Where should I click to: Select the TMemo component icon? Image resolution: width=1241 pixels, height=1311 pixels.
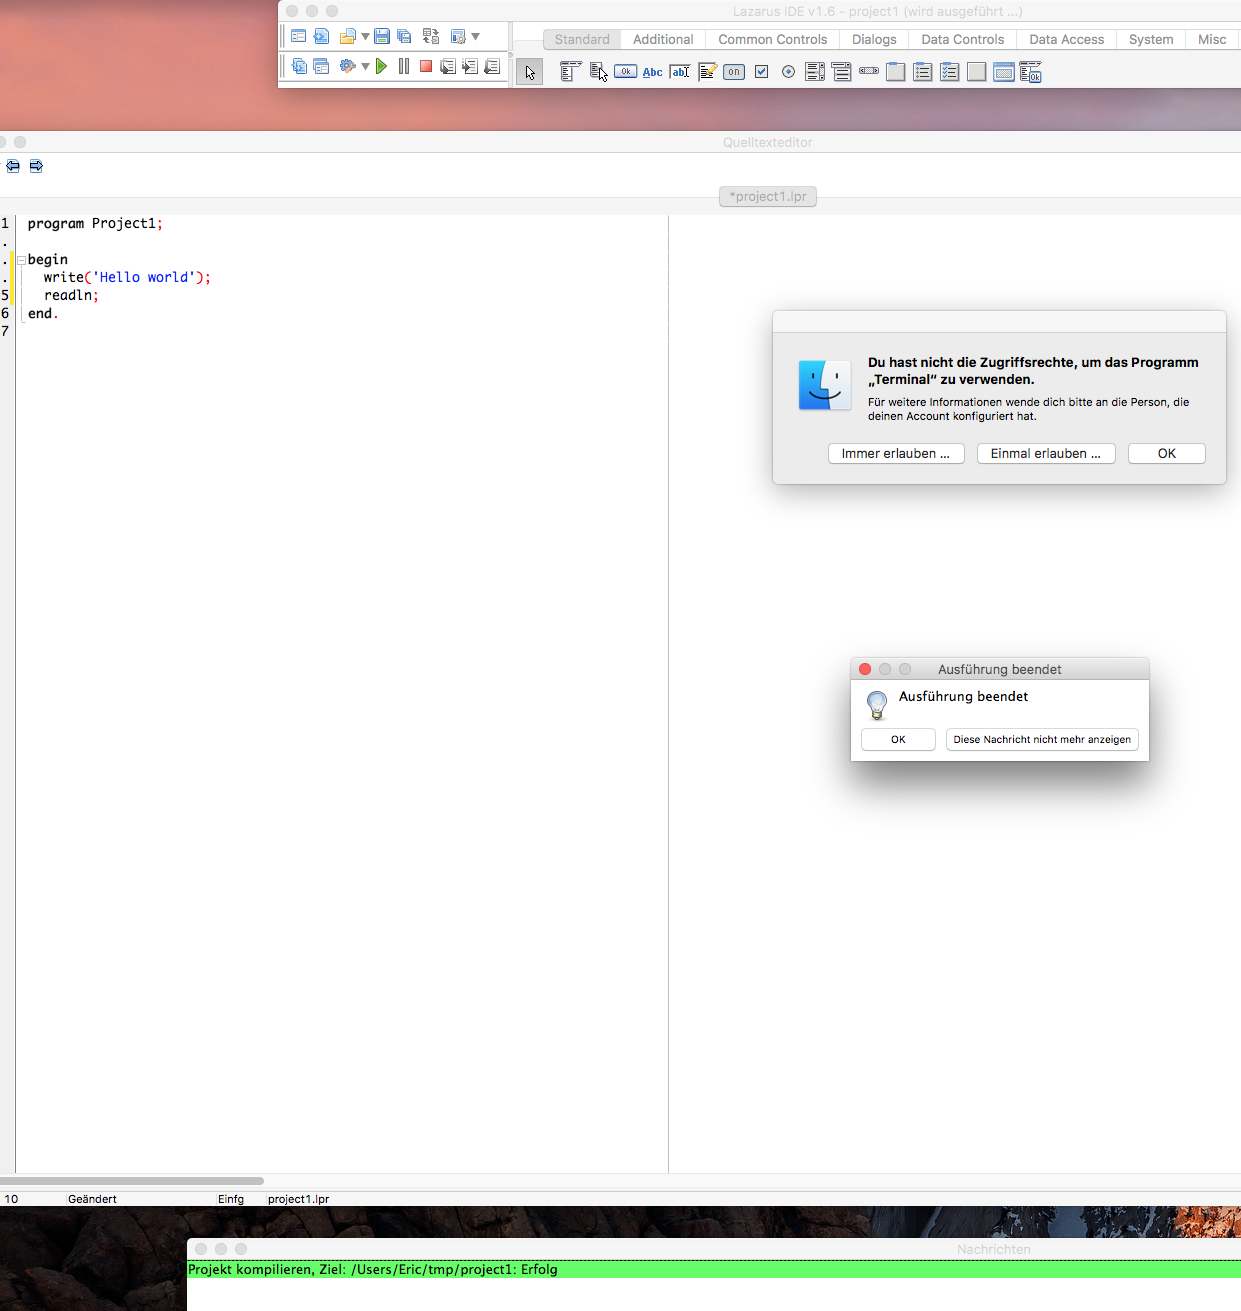707,72
